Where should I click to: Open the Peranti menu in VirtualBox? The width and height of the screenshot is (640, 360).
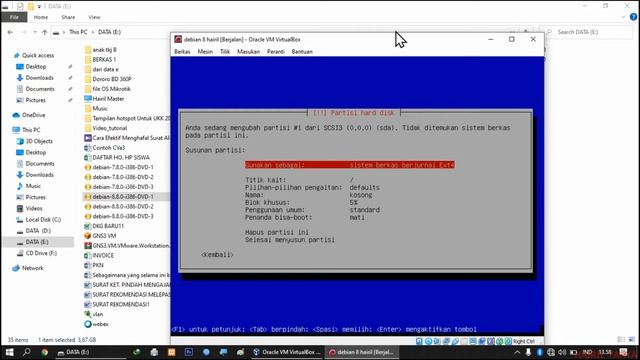[276, 51]
